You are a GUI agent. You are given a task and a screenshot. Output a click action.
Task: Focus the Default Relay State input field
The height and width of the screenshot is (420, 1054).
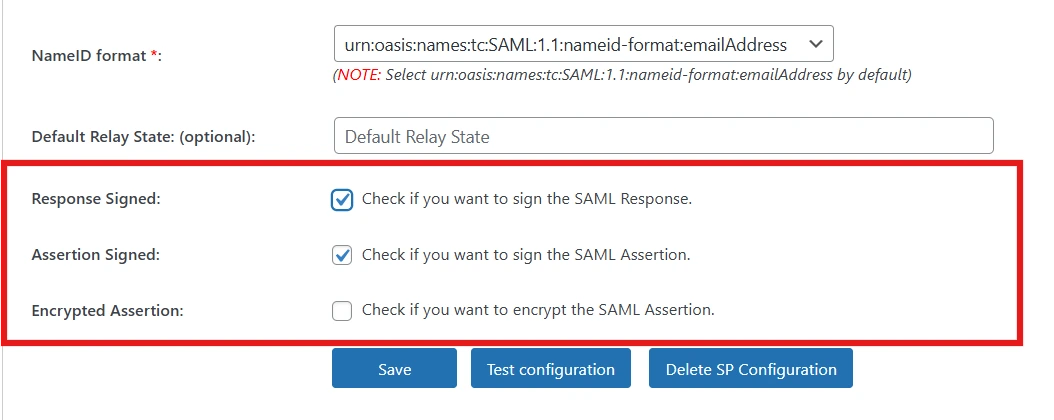click(663, 136)
